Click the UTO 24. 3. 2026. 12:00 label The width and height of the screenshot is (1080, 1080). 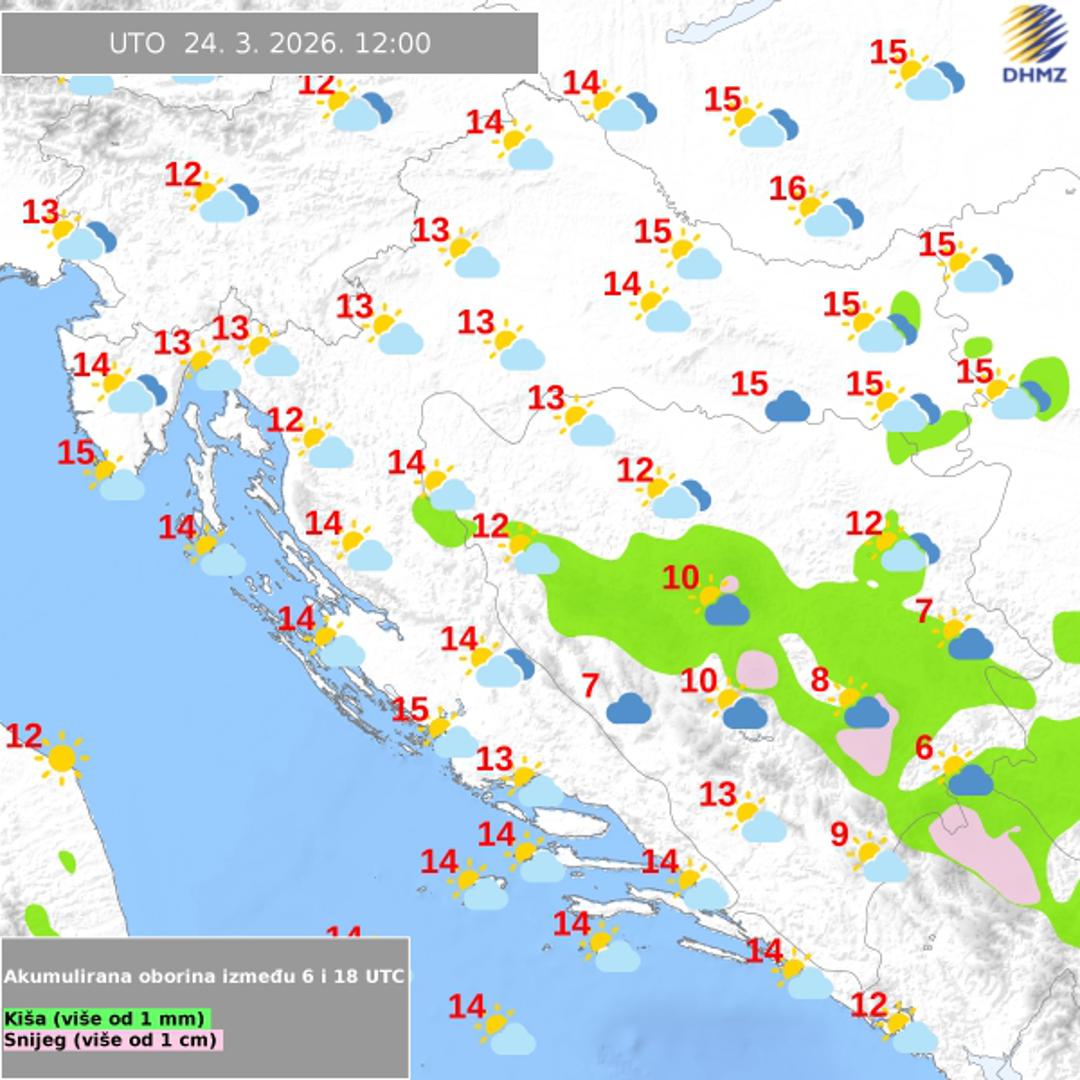tap(269, 44)
